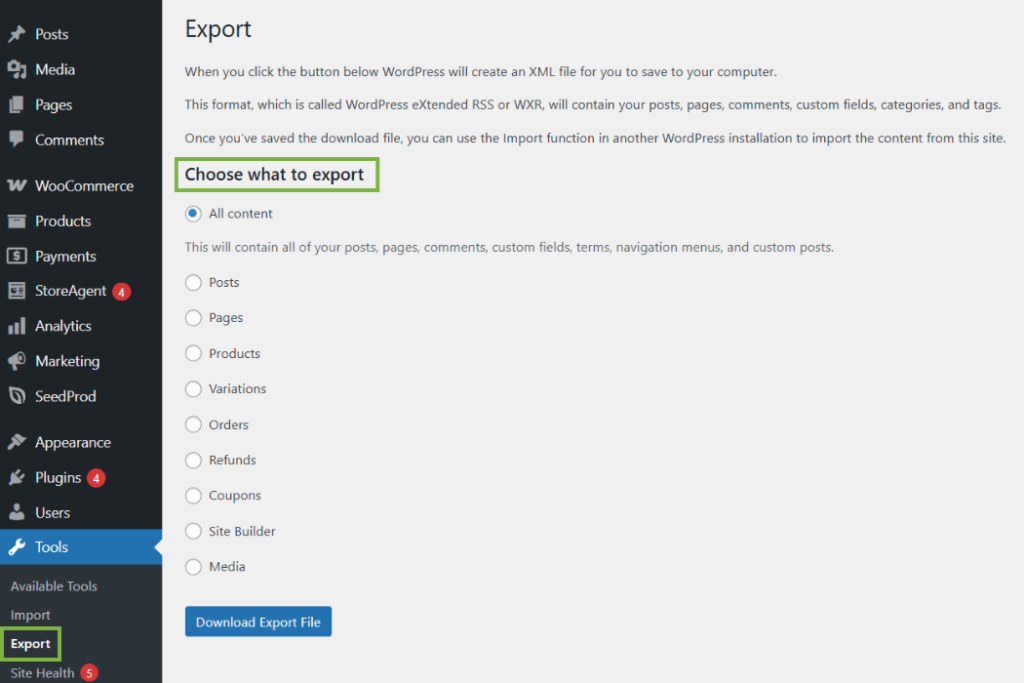Select the Posts radio button
This screenshot has height=683, width=1024.
point(194,283)
